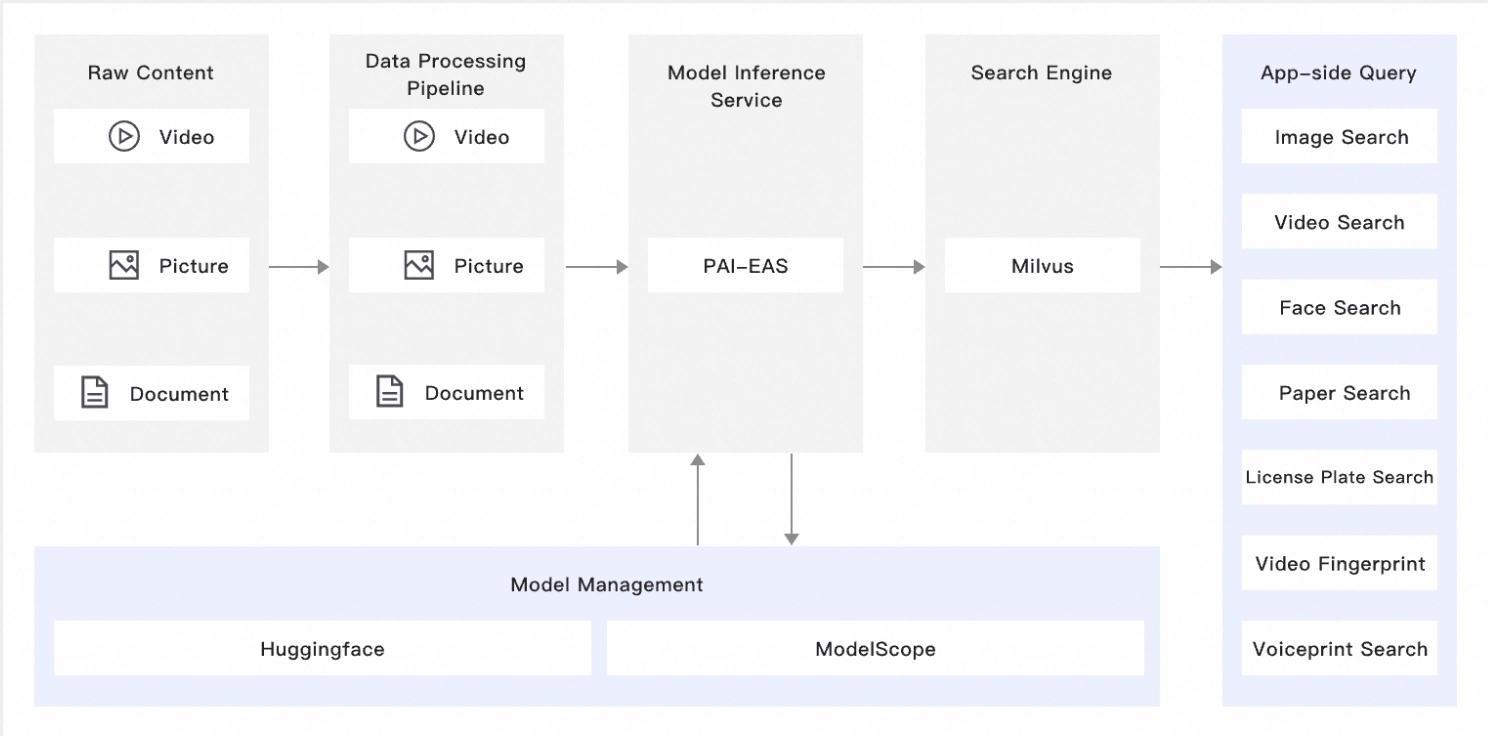Choose Video Search option
1488x736 pixels.
[x=1340, y=222]
